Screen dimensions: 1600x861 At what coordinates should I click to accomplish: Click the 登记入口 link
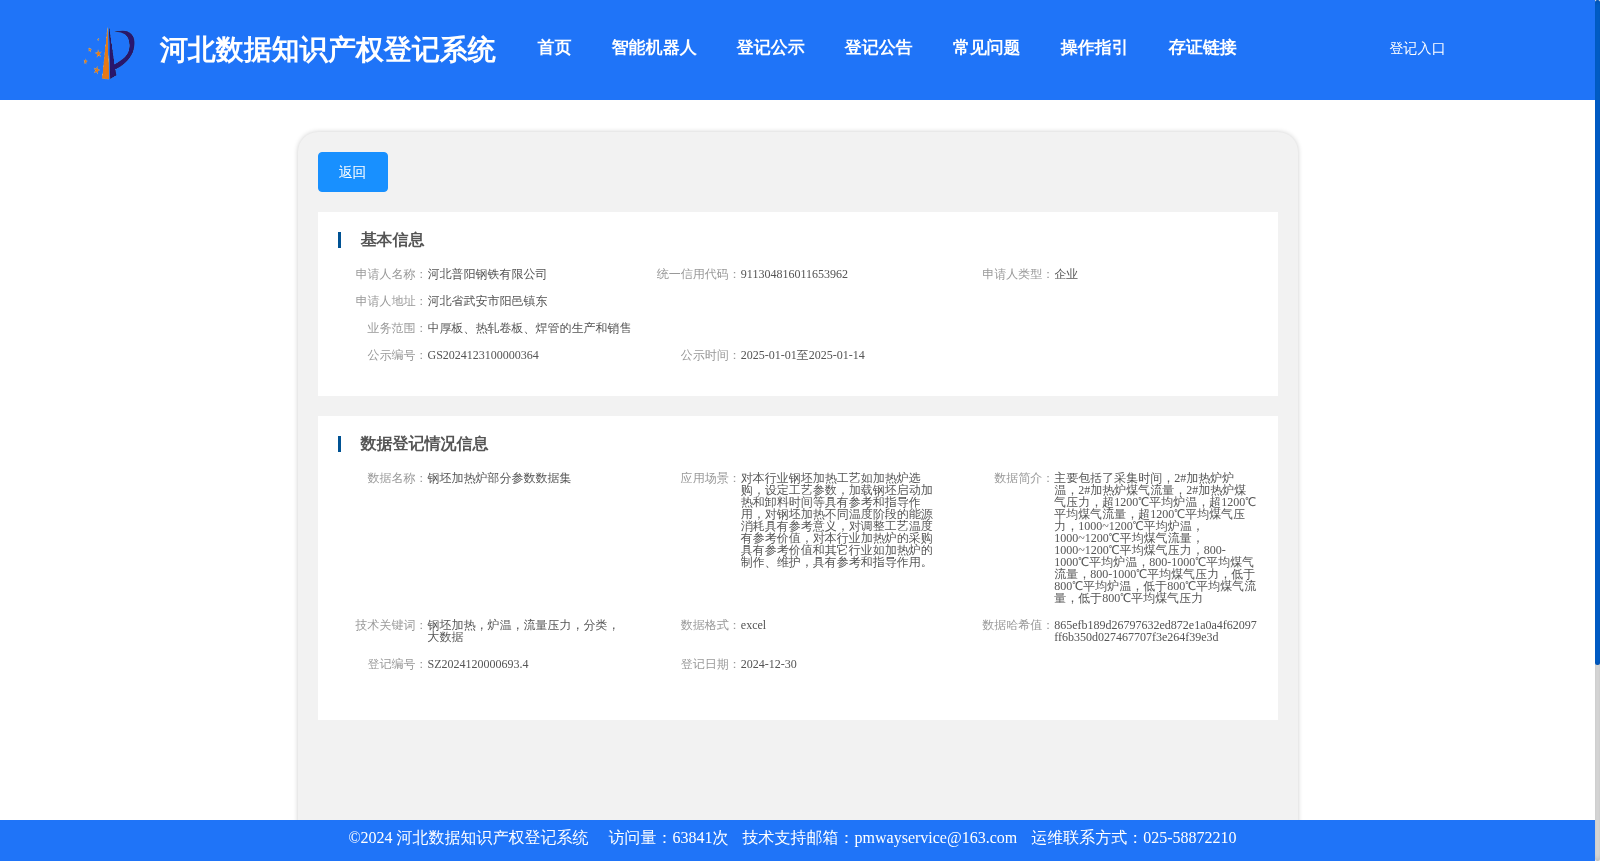coord(1417,48)
